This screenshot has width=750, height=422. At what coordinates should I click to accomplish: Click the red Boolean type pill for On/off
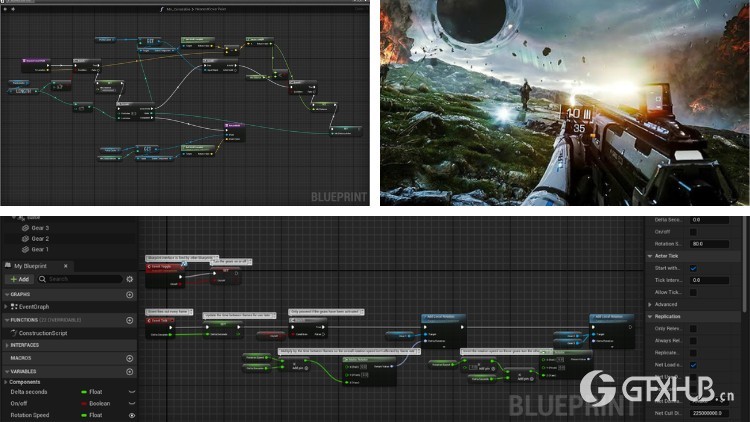pyautogui.click(x=84, y=404)
